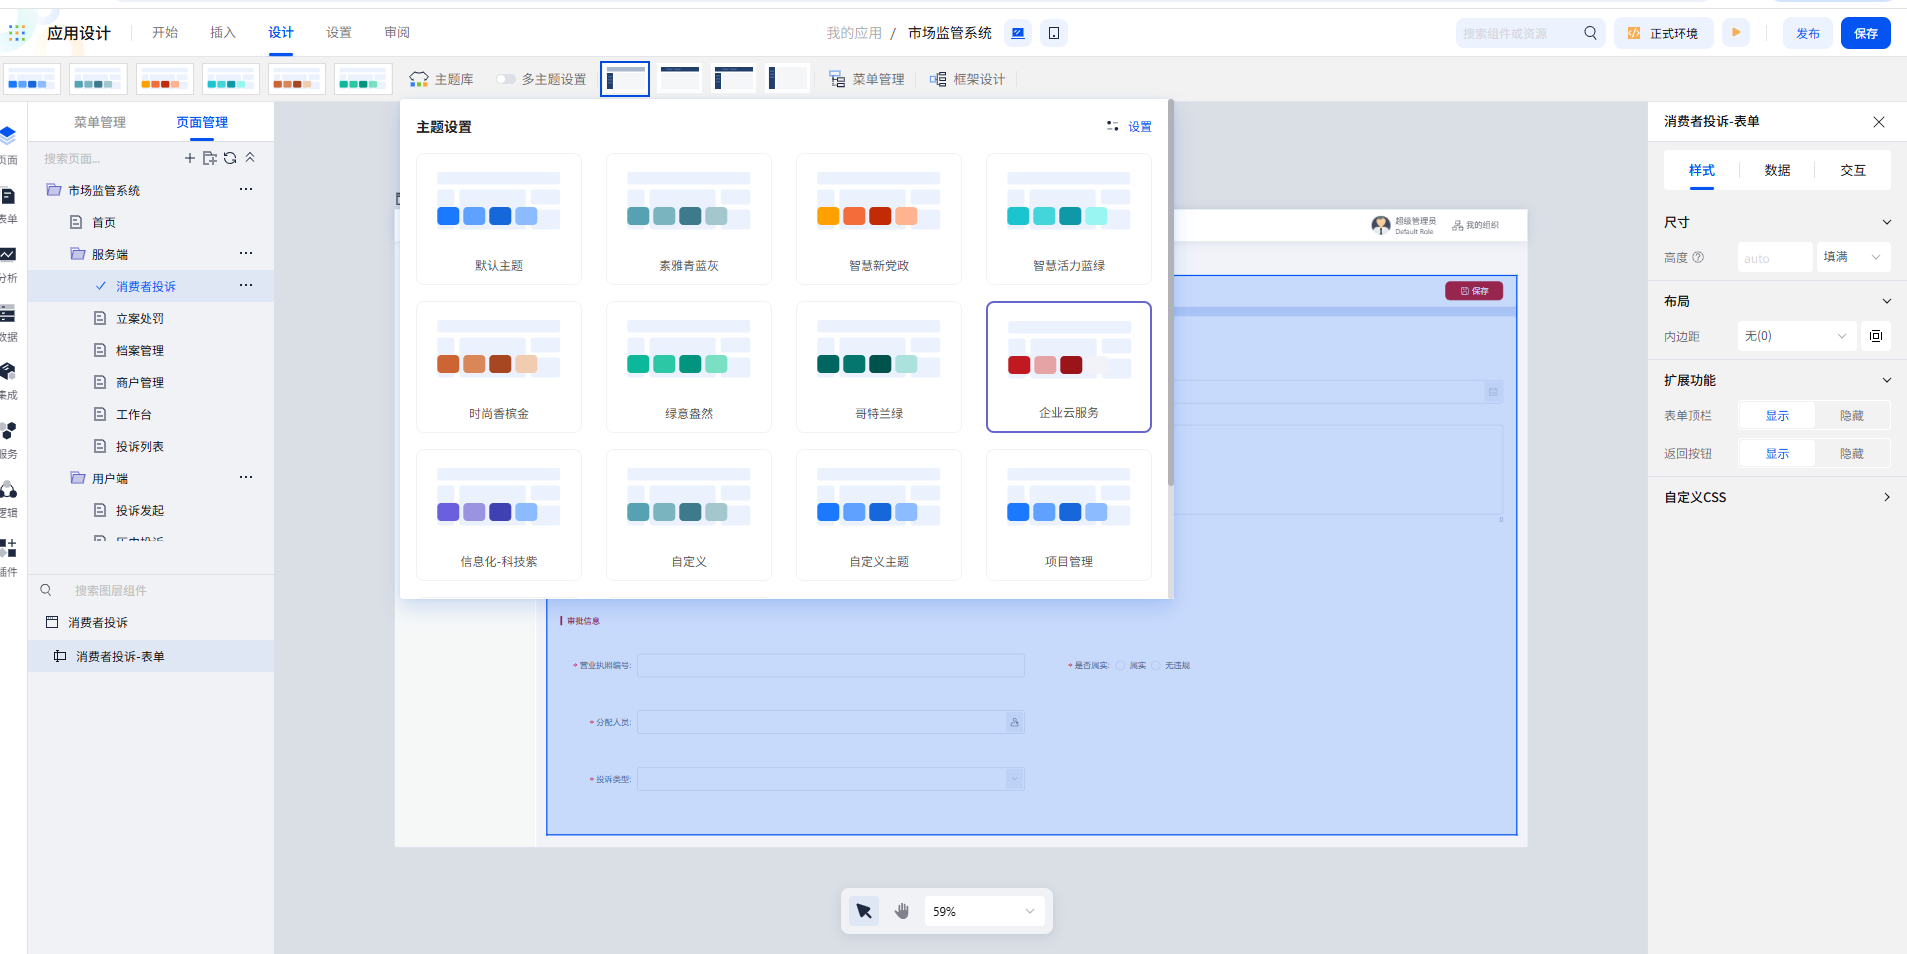Viewport: 1907px width, 954px height.
Task: Open the 填满 height mode dropdown
Action: (x=1853, y=257)
